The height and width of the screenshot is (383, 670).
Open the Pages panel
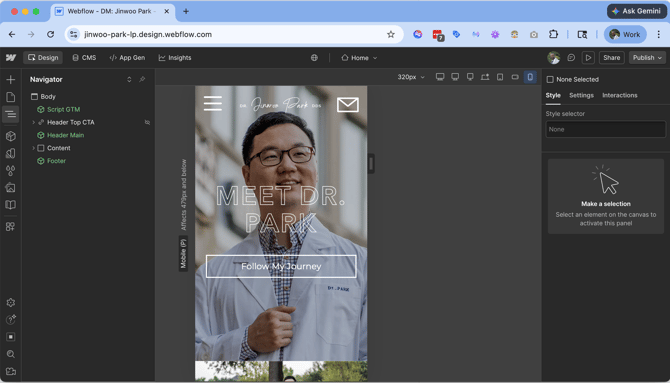tap(11, 97)
